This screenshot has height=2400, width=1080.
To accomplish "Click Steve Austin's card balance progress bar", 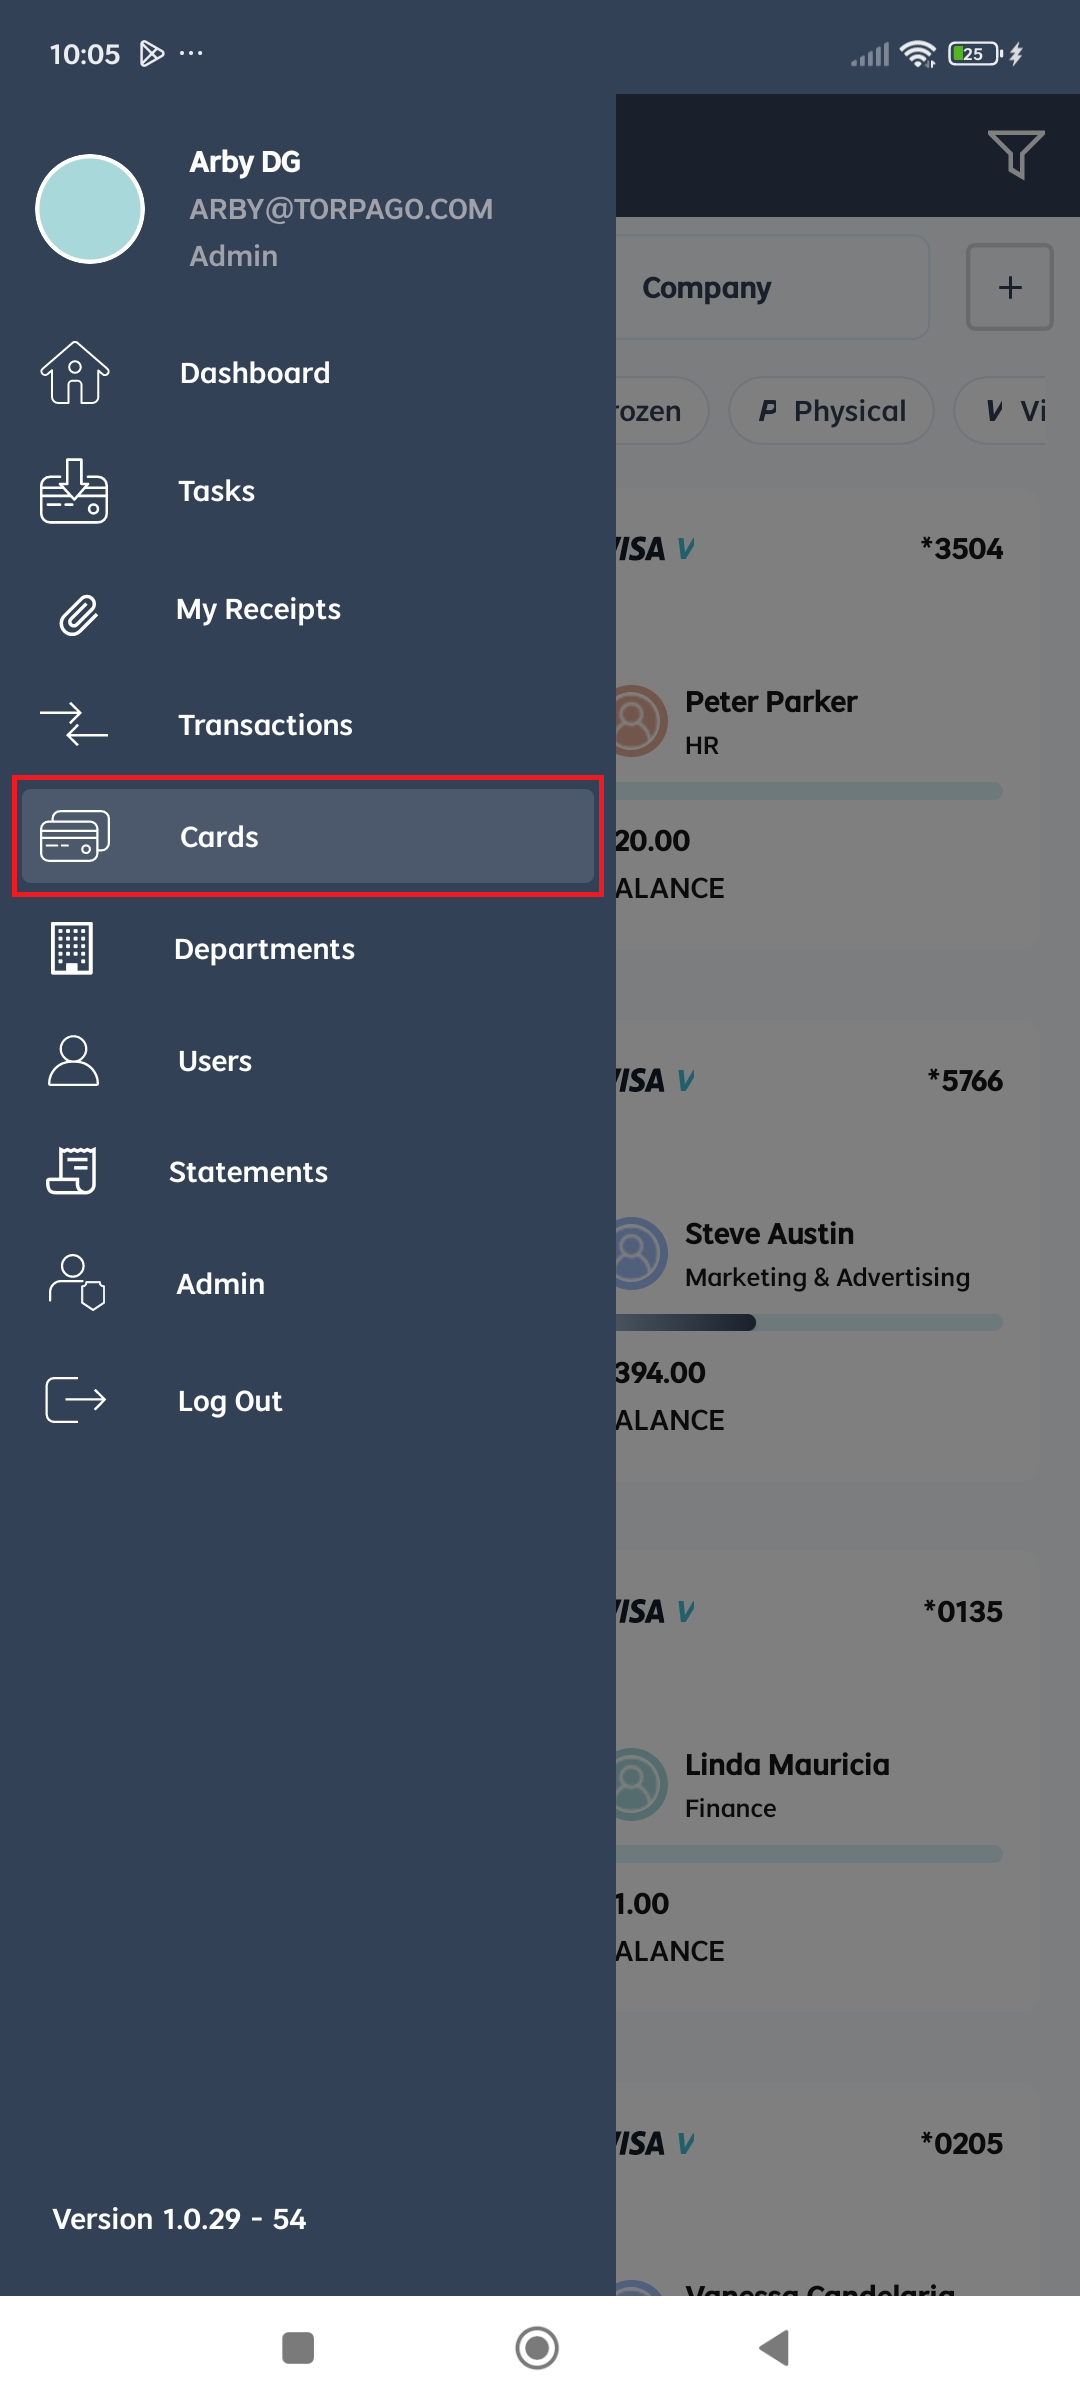I will click(809, 1323).
